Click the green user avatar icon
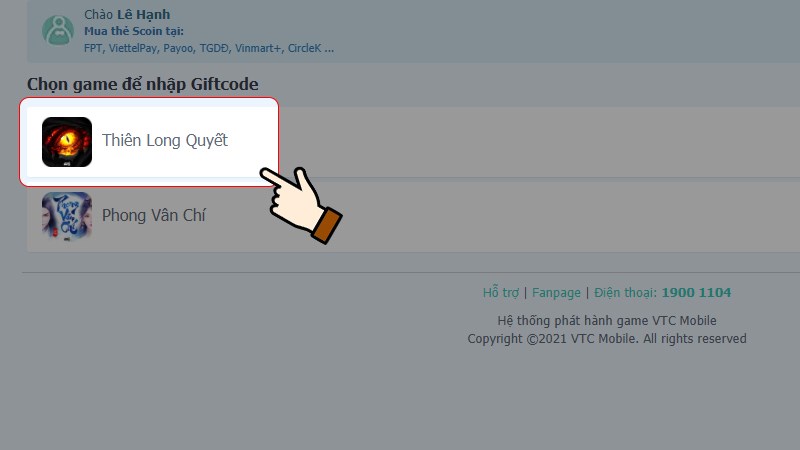 click(58, 30)
